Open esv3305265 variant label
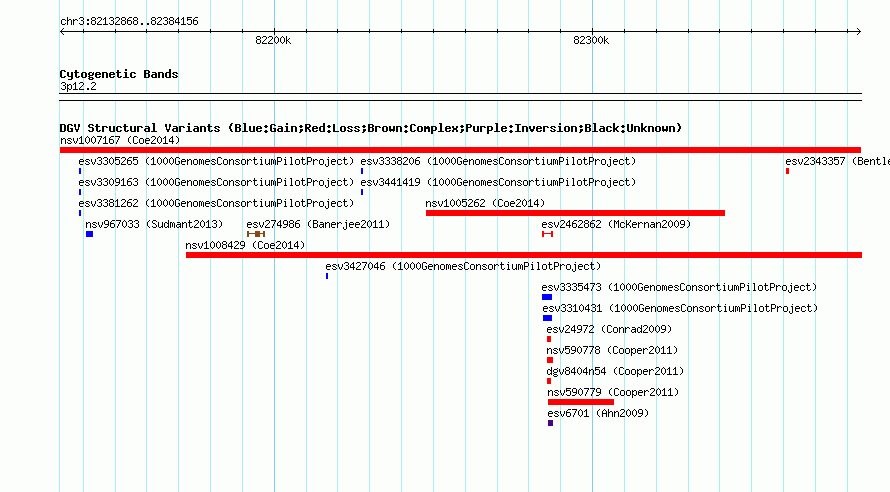Image resolution: width=890 pixels, height=492 pixels. (x=216, y=161)
